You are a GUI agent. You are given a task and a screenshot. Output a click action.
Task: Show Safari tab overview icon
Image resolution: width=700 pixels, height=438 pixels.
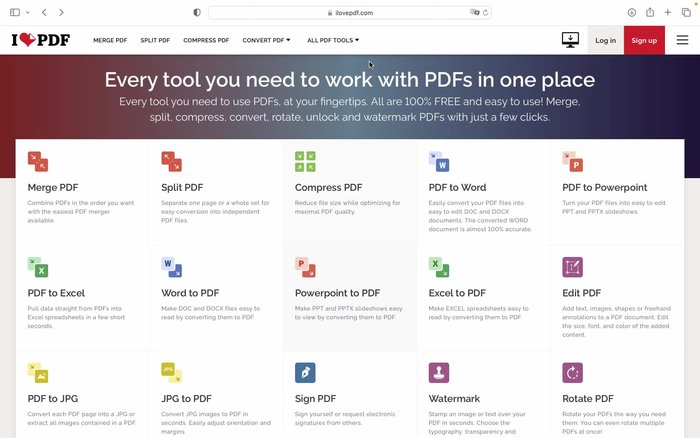(686, 13)
